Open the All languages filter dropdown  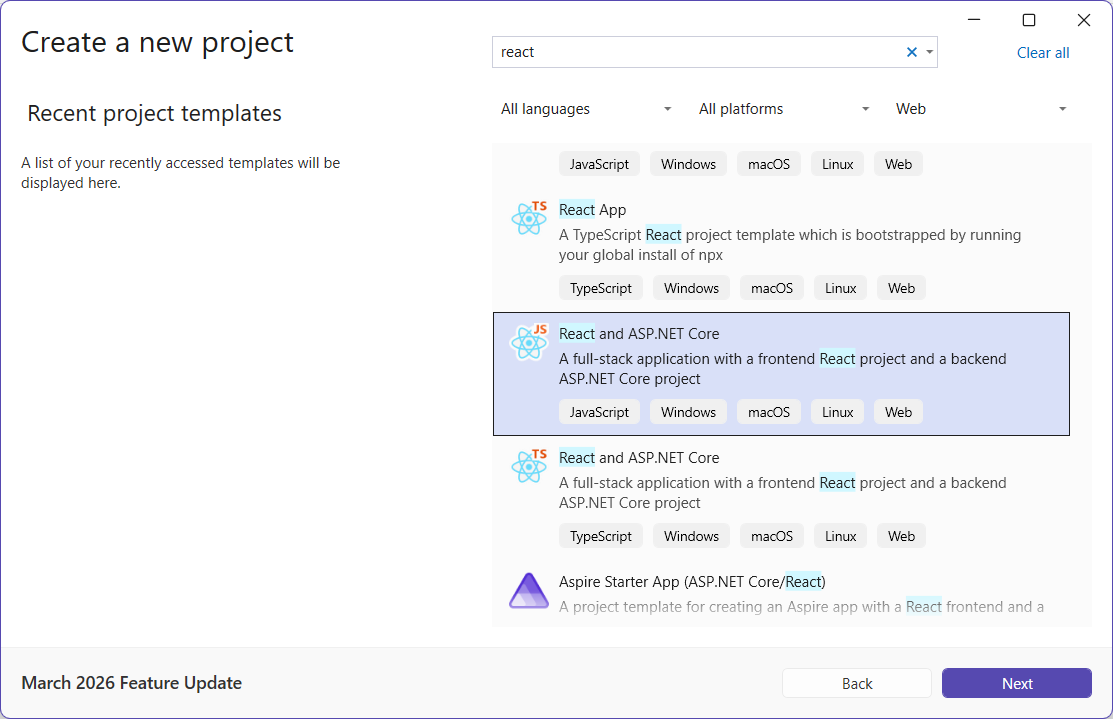586,109
